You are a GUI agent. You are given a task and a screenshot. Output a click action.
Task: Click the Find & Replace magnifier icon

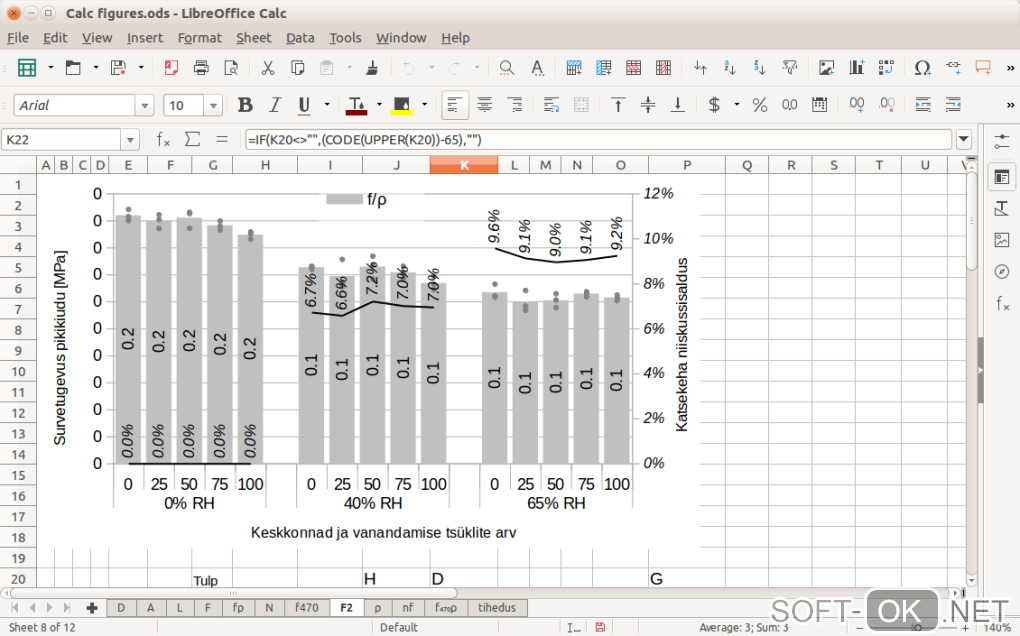[507, 68]
